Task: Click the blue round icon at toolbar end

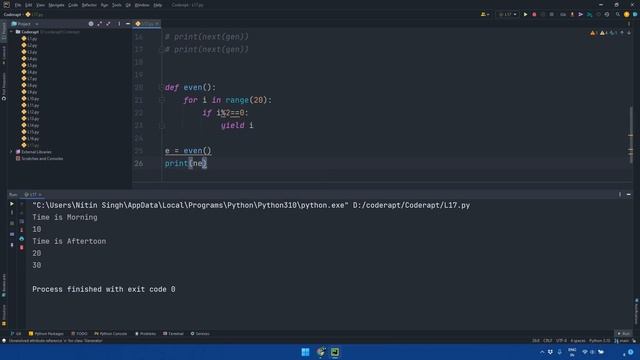Action: tap(635, 14)
